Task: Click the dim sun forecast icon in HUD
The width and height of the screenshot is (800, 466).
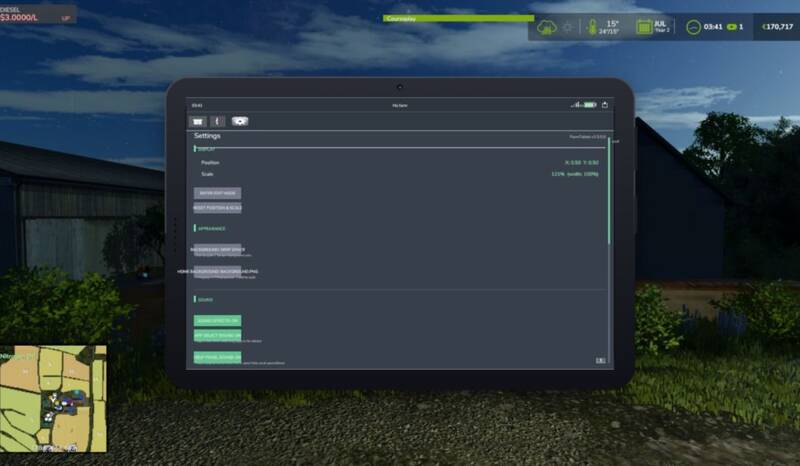Action: point(567,27)
